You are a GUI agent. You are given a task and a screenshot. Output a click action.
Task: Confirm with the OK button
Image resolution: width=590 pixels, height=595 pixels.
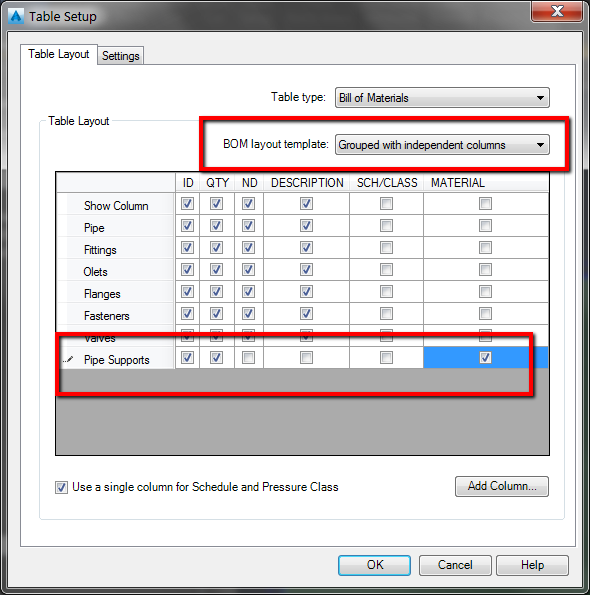click(374, 565)
